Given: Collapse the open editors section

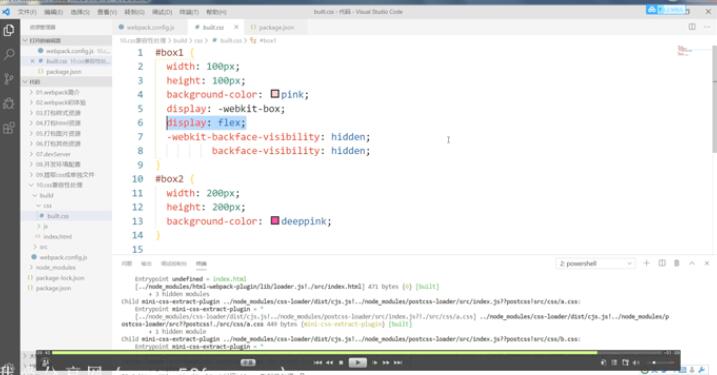Looking at the screenshot, I should pos(66,41).
